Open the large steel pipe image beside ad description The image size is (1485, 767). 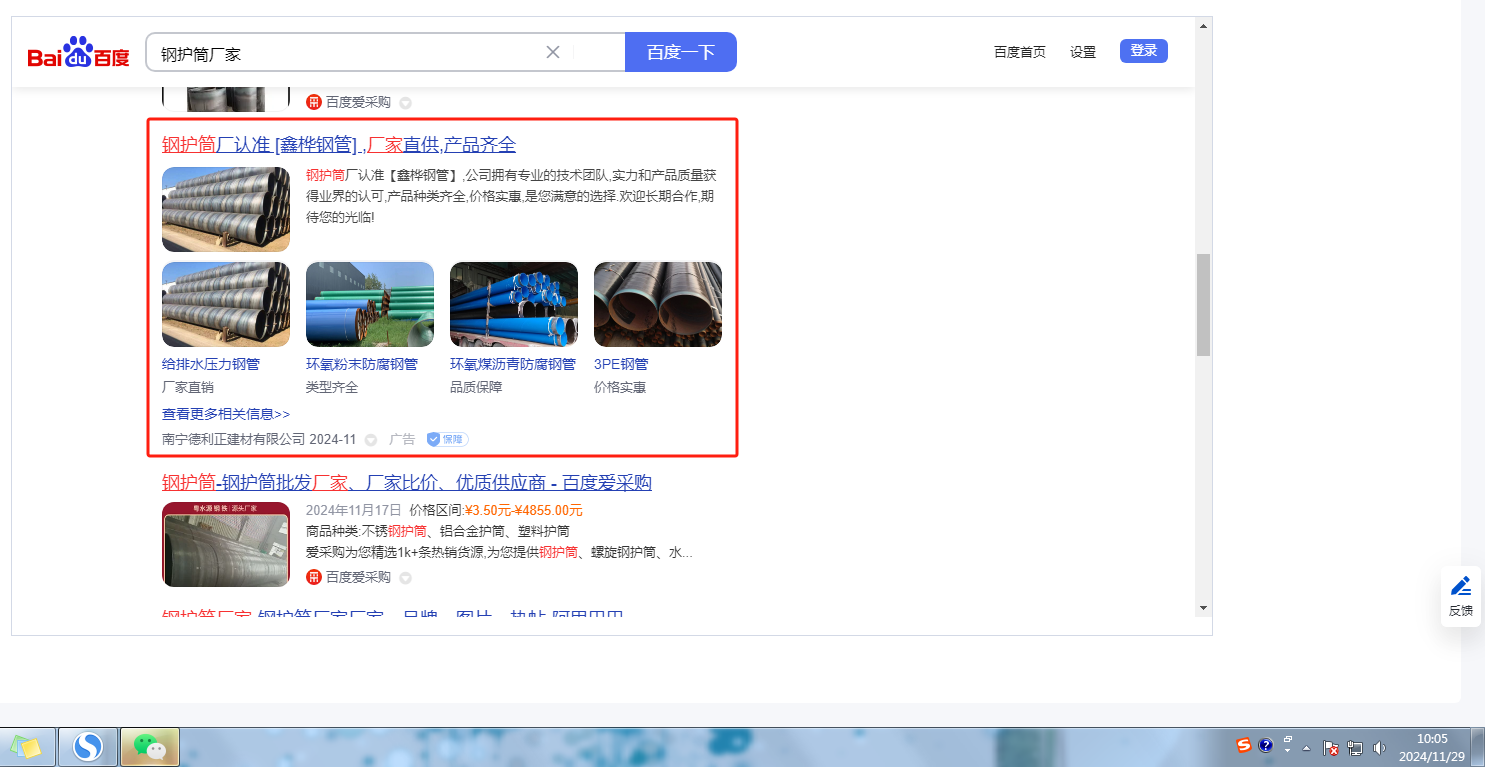click(226, 209)
